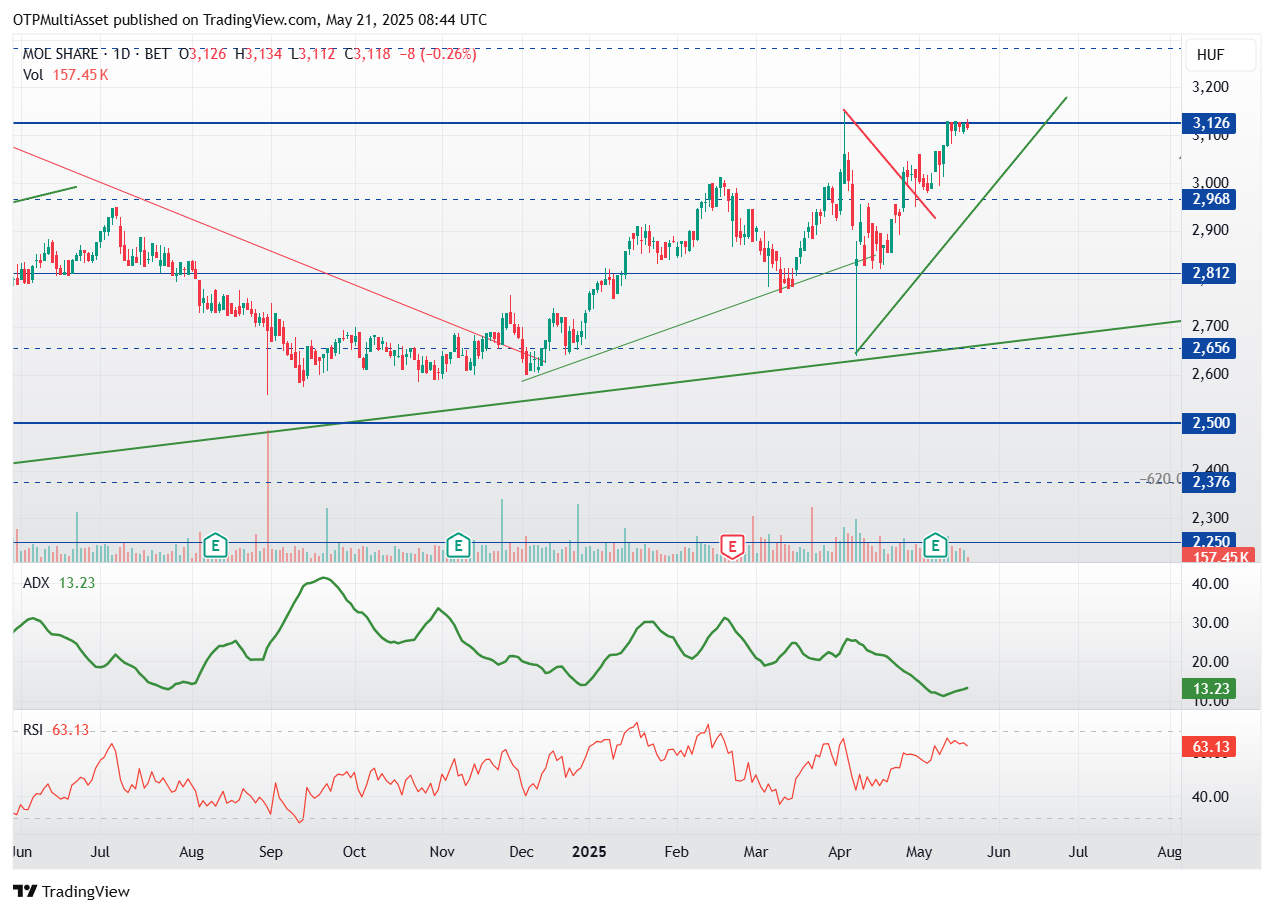Click the 2,968 price level label

1208,199
